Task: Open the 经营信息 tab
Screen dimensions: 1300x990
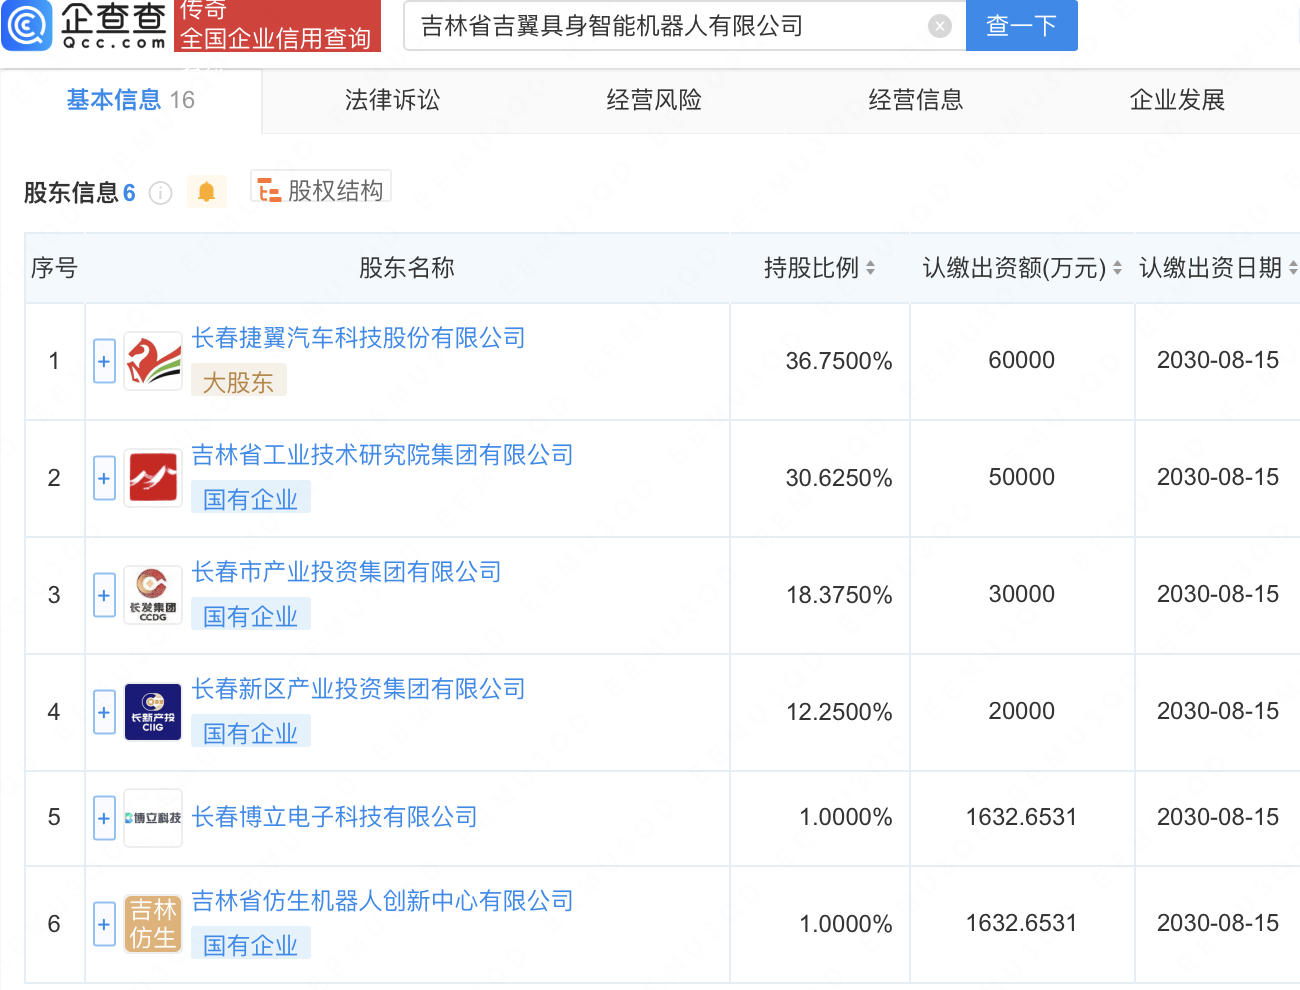Action: click(x=916, y=100)
